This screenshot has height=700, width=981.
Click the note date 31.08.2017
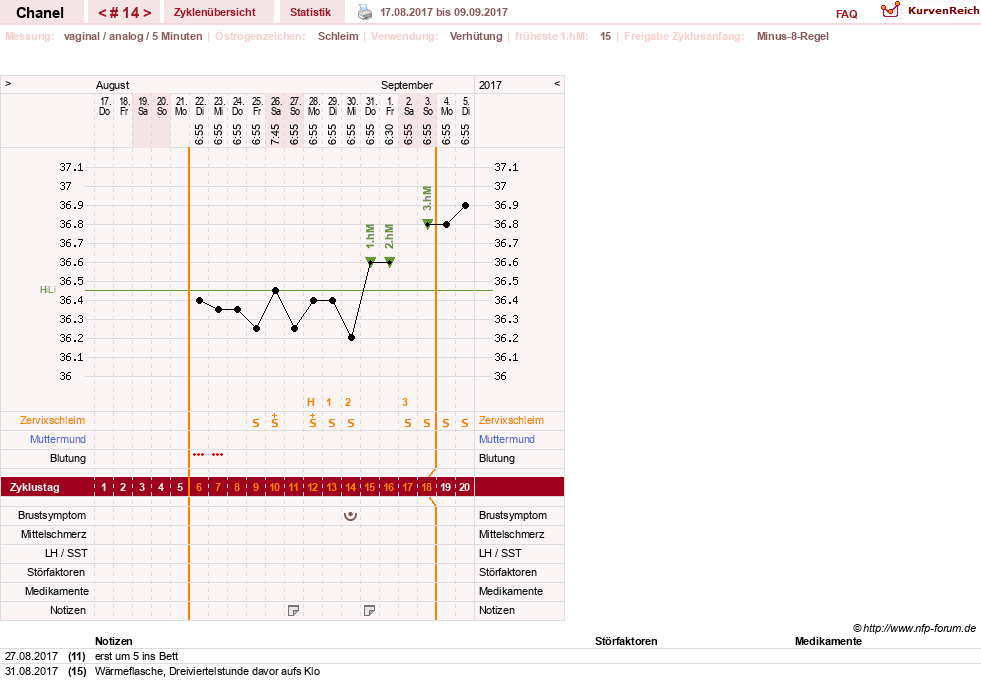coord(31,671)
